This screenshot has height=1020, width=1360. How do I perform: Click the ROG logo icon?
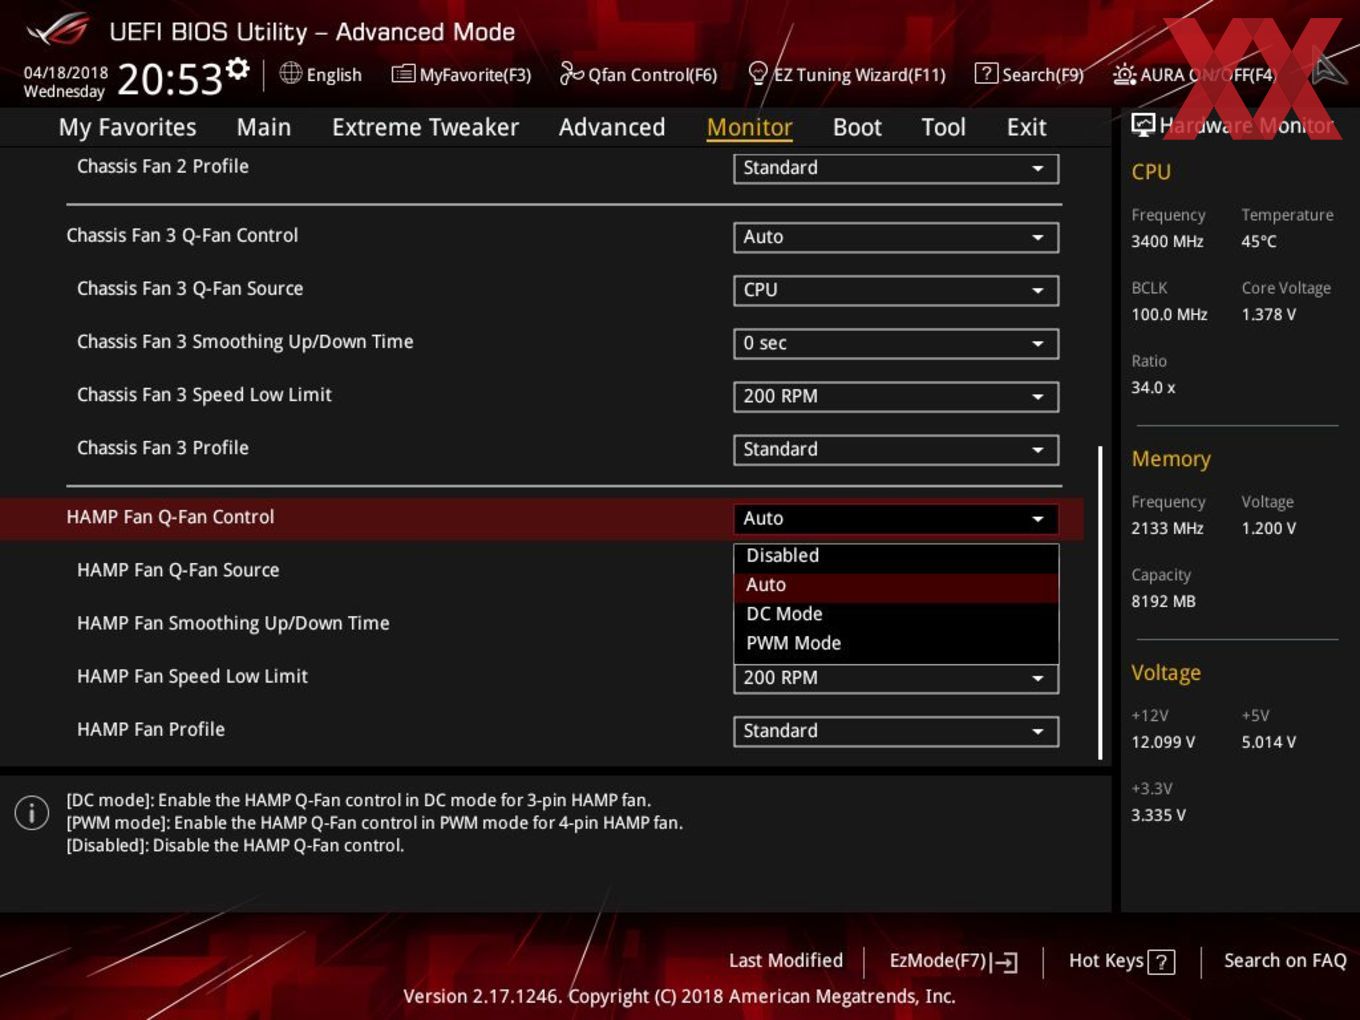pos(58,30)
